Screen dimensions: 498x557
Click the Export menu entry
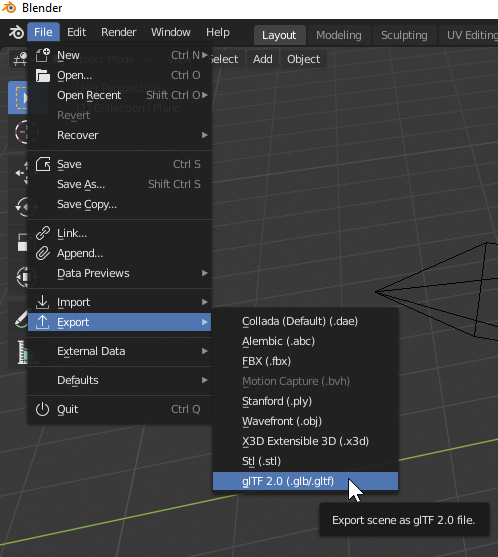click(120, 322)
